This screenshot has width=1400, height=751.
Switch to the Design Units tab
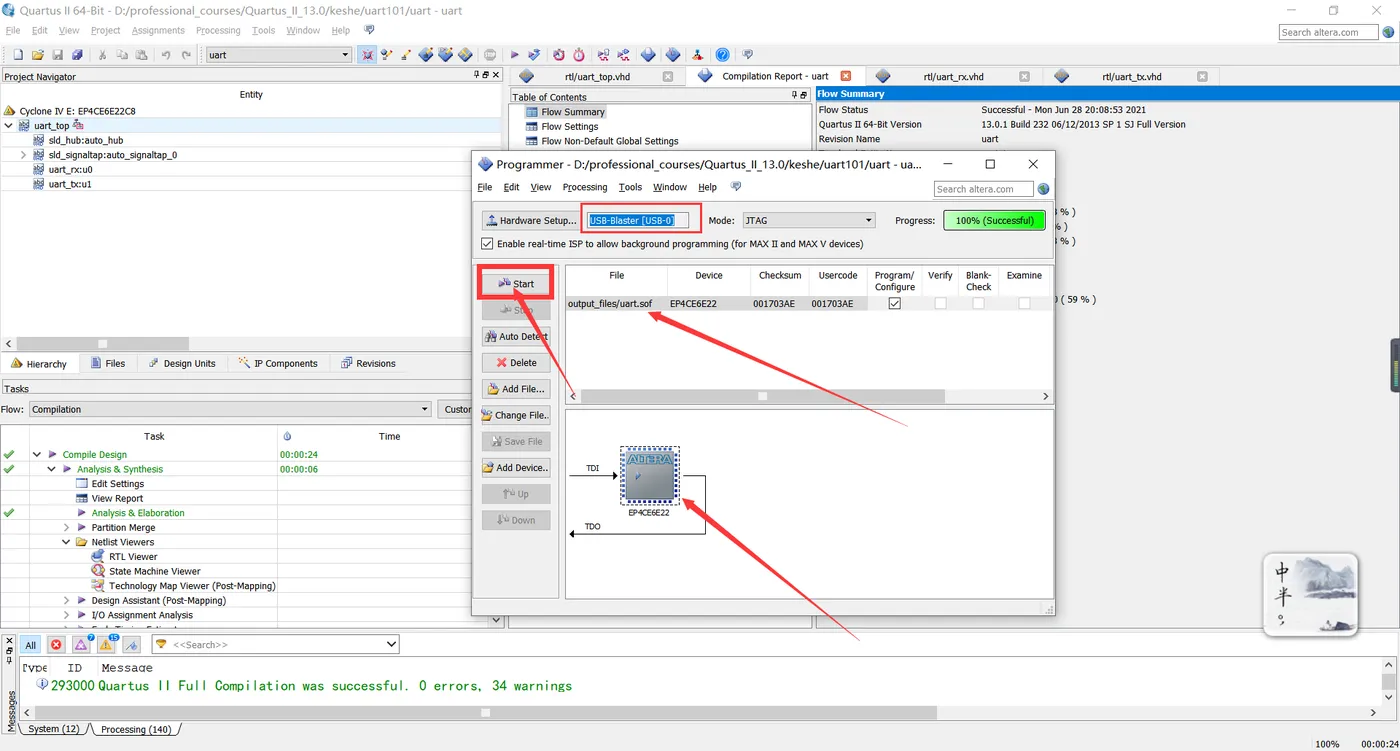coord(182,363)
